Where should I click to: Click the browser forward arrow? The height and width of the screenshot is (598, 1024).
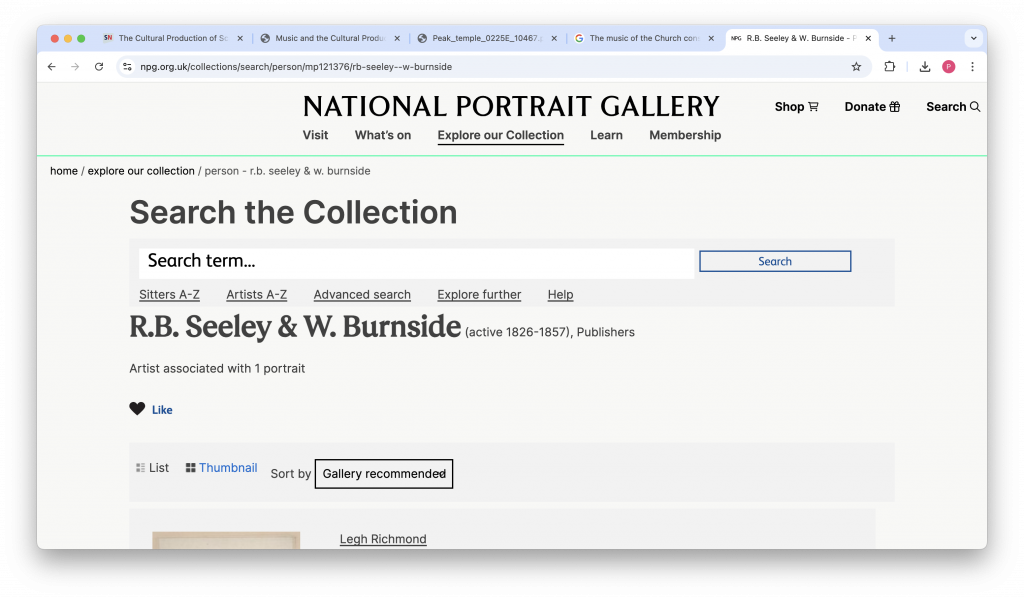[75, 67]
